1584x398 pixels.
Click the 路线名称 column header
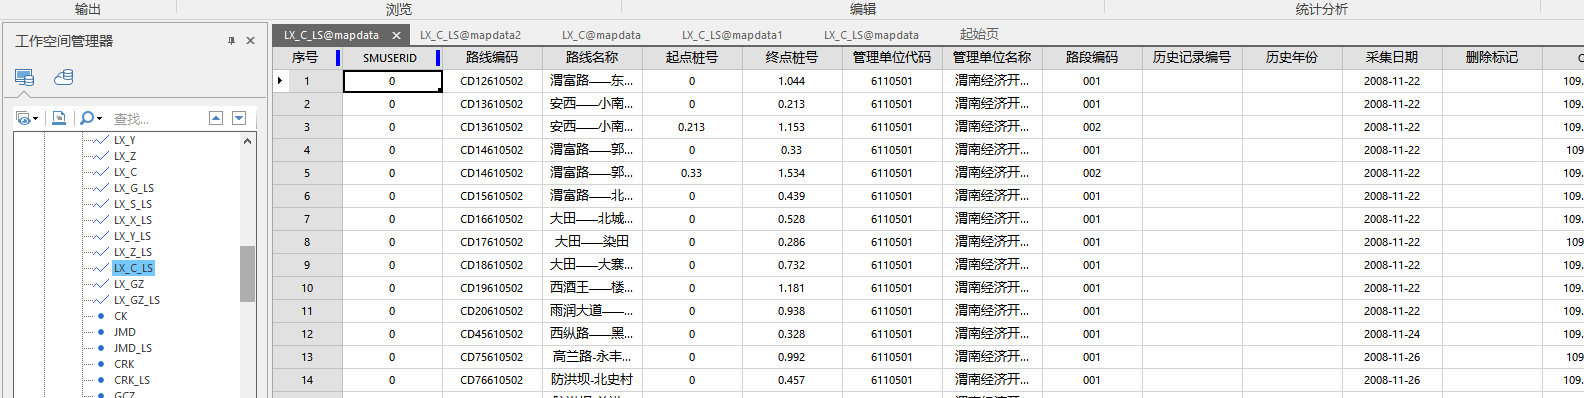pyautogui.click(x=592, y=58)
